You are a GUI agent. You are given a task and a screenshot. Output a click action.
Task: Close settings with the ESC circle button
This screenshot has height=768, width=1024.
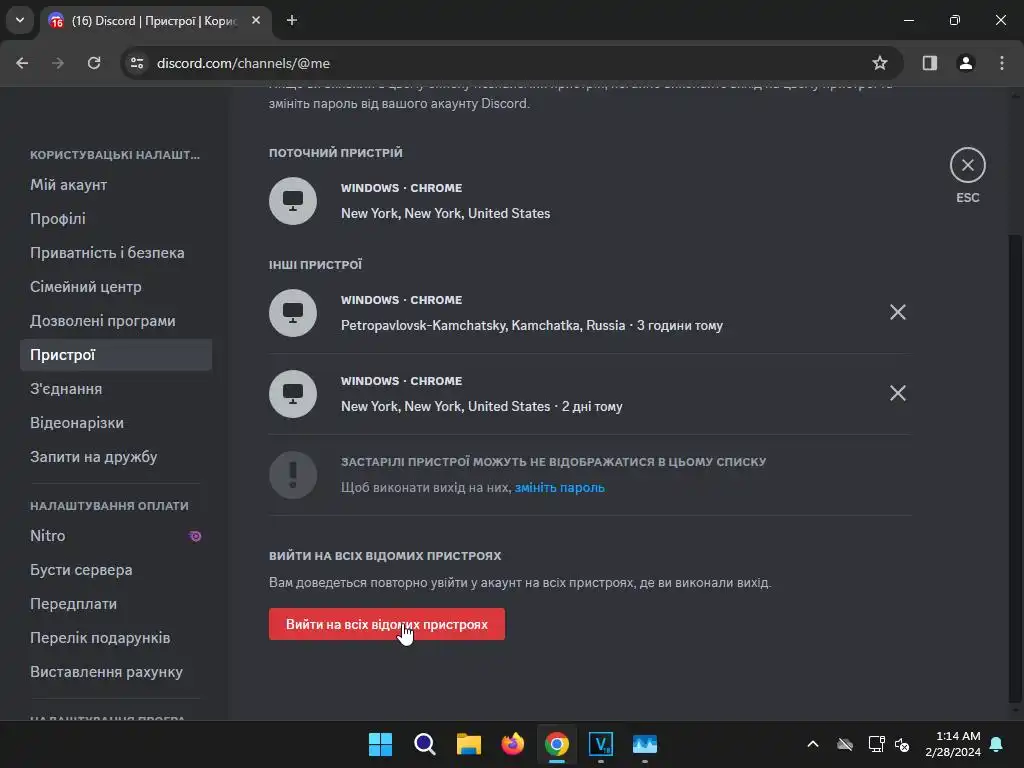click(967, 165)
